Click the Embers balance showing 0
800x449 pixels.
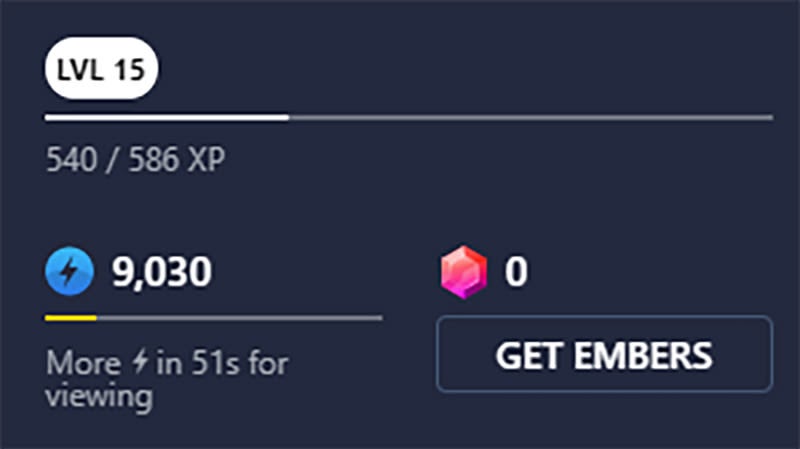click(x=516, y=271)
